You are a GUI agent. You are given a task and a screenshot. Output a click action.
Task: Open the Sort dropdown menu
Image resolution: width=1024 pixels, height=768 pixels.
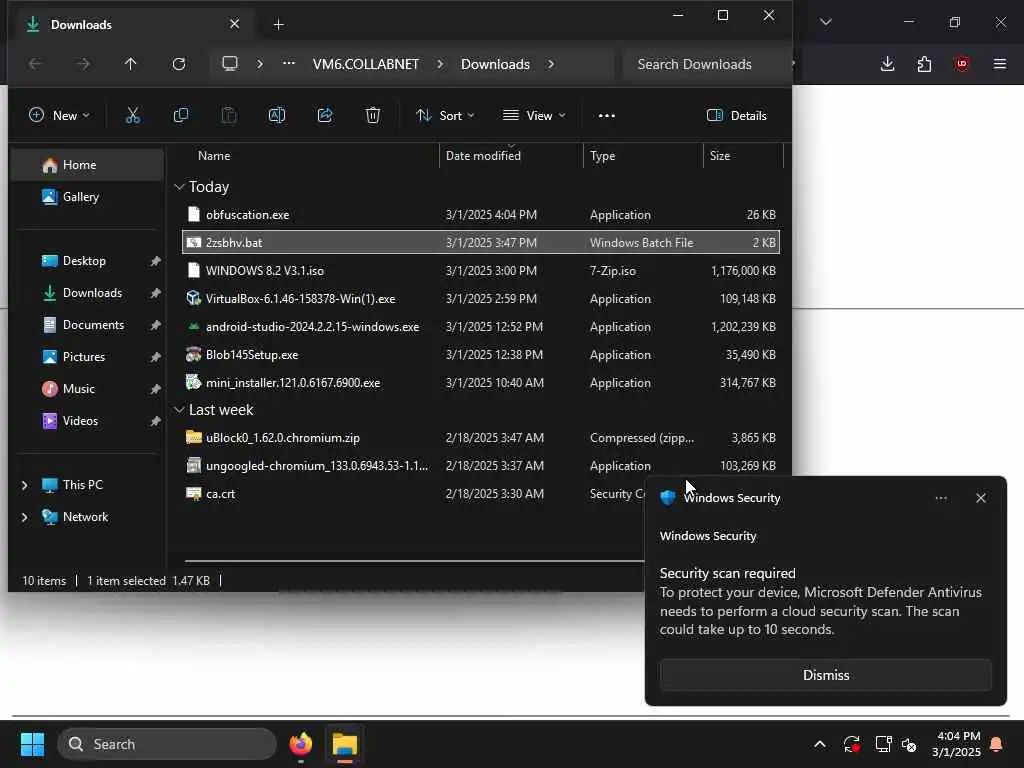pos(445,116)
